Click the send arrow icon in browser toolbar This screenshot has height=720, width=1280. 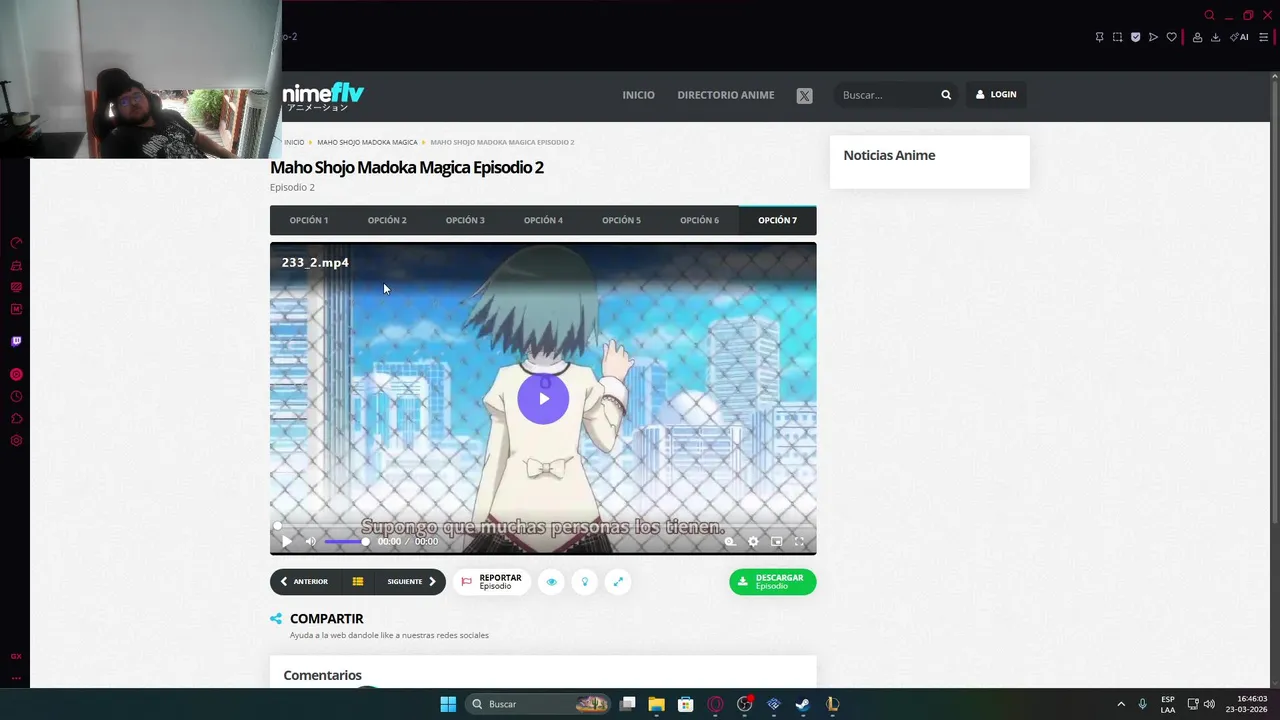click(x=1153, y=37)
